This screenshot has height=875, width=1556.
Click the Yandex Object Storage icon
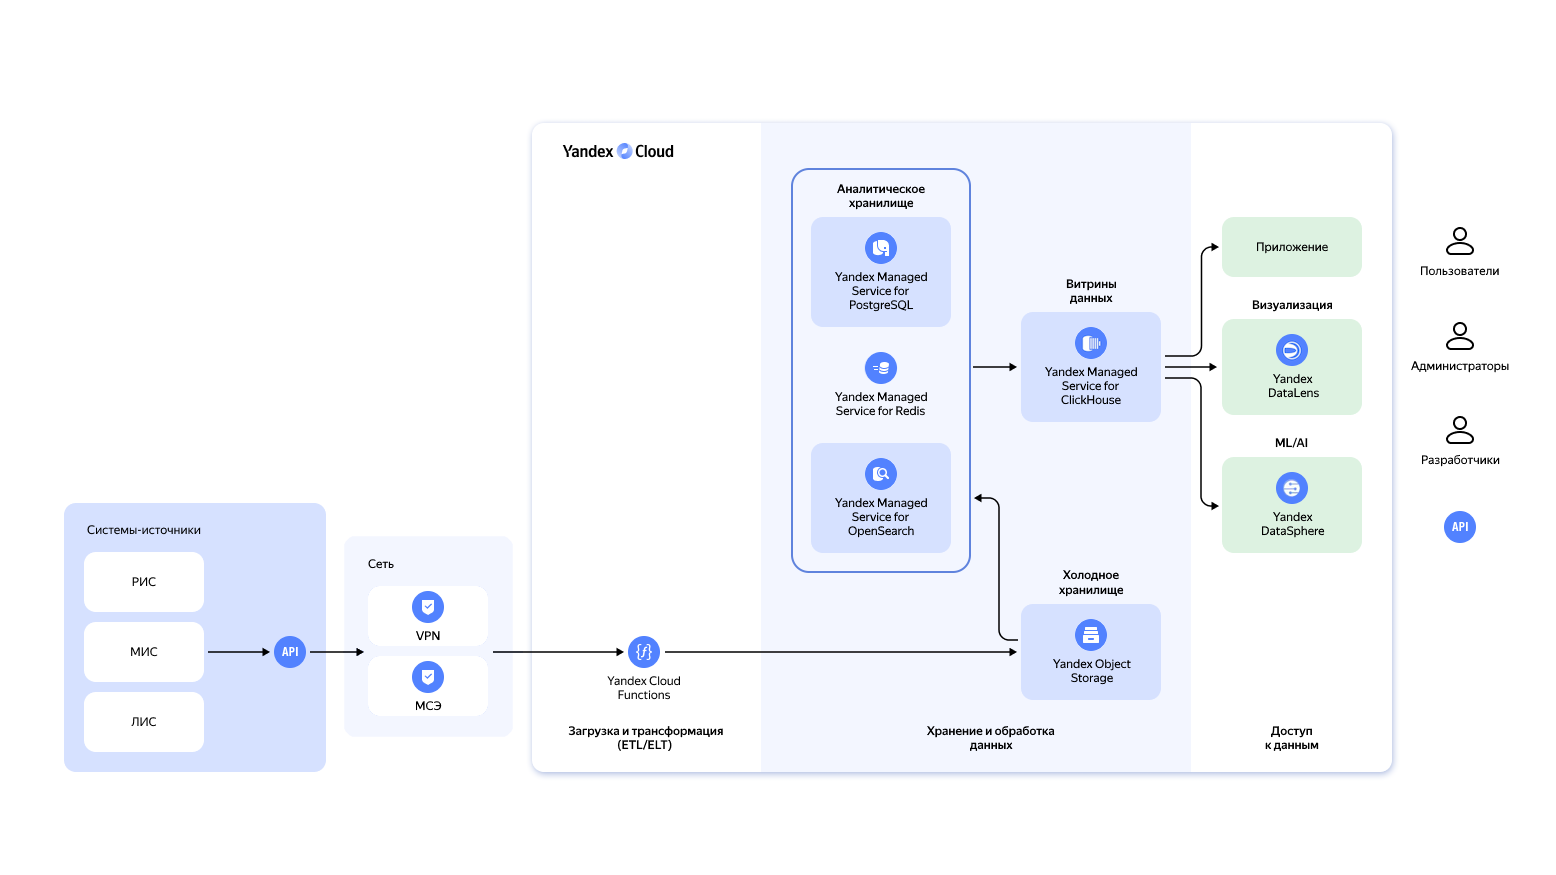(x=1091, y=635)
